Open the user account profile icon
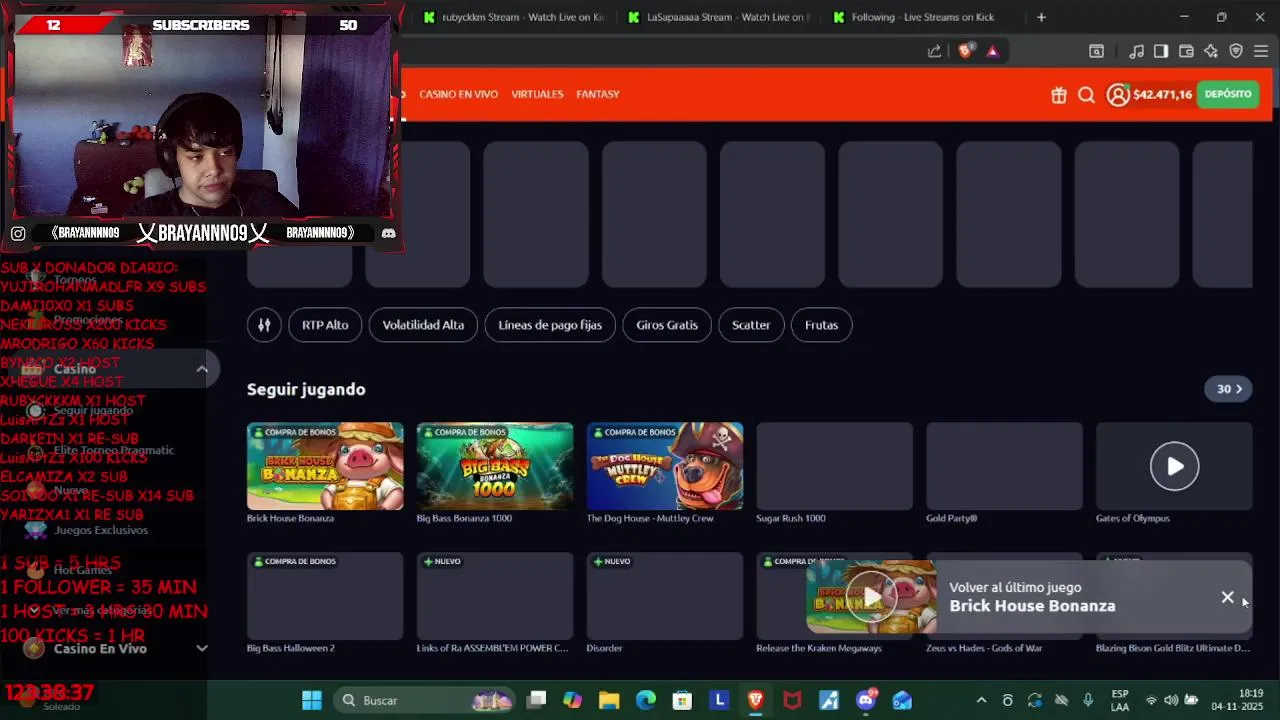The width and height of the screenshot is (1280, 720). (1118, 95)
